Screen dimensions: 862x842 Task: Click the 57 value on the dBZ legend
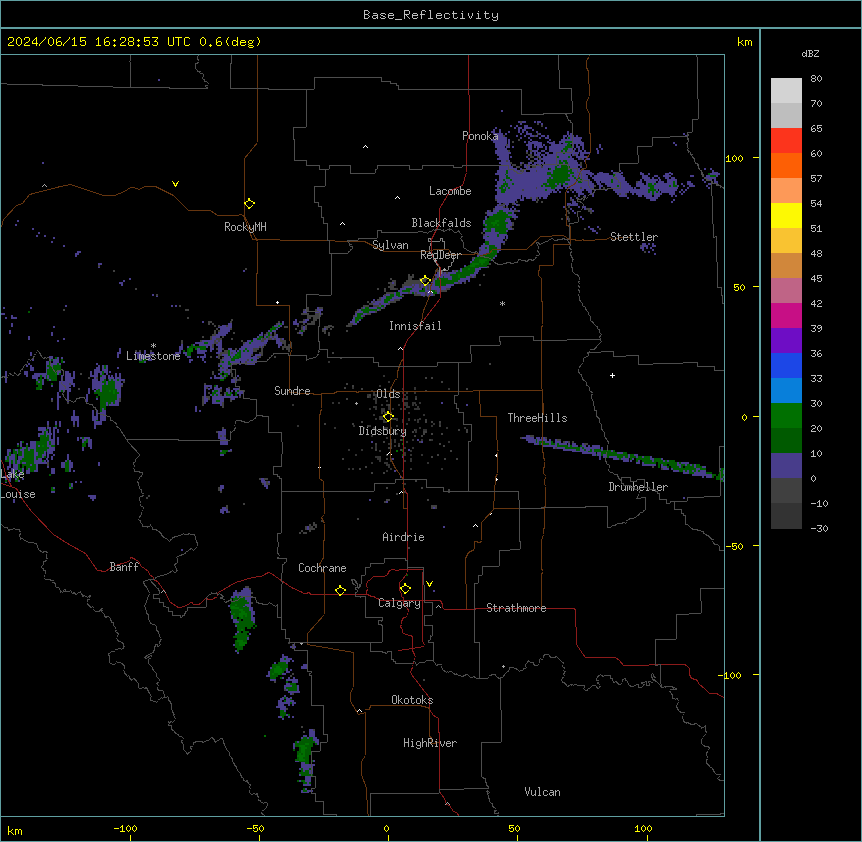[x=816, y=179]
